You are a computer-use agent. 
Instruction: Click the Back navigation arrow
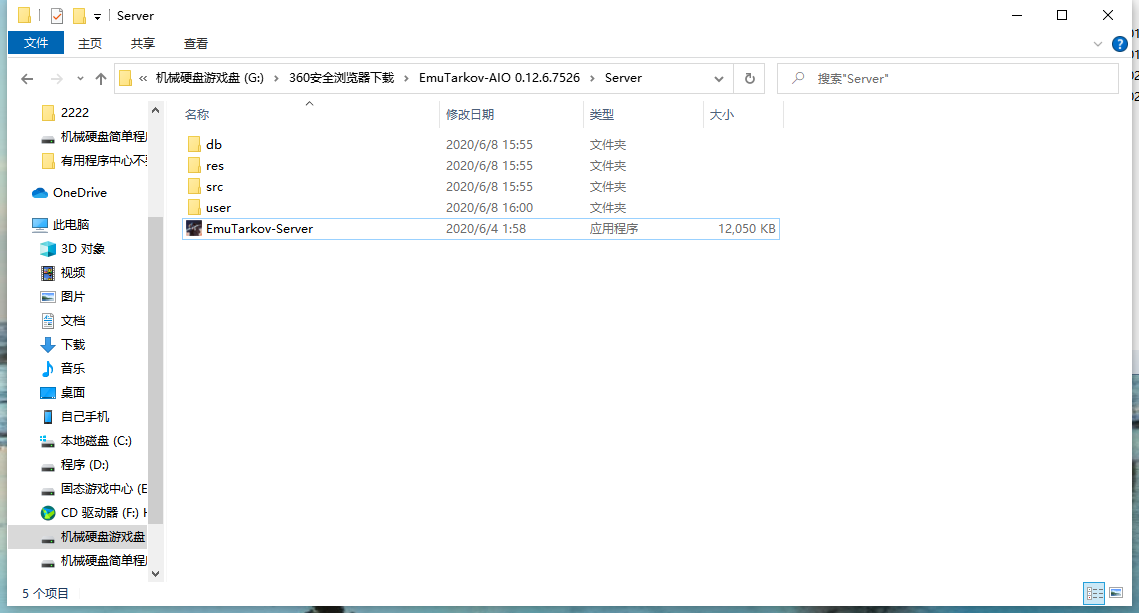point(27,78)
